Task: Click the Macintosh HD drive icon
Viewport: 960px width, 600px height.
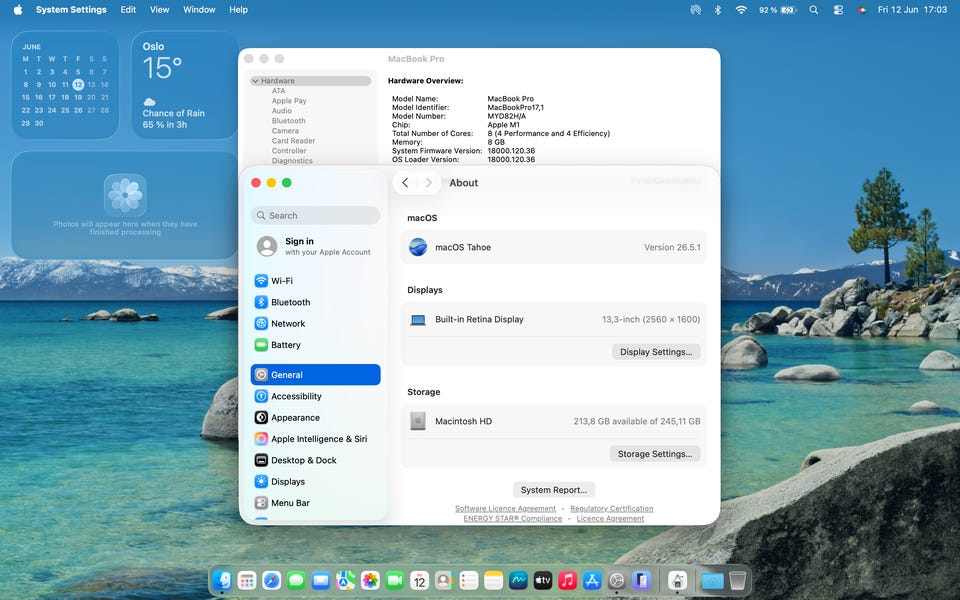Action: click(x=418, y=421)
